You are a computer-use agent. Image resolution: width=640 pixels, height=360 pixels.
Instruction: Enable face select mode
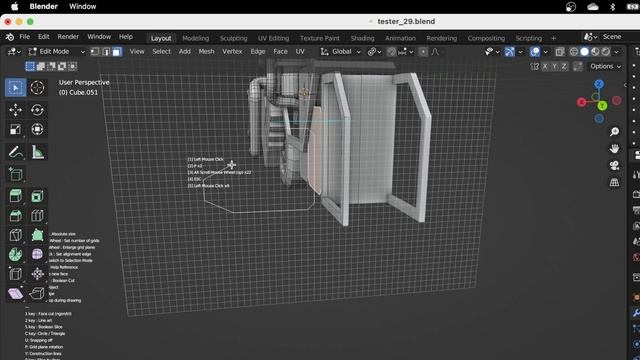(117, 52)
